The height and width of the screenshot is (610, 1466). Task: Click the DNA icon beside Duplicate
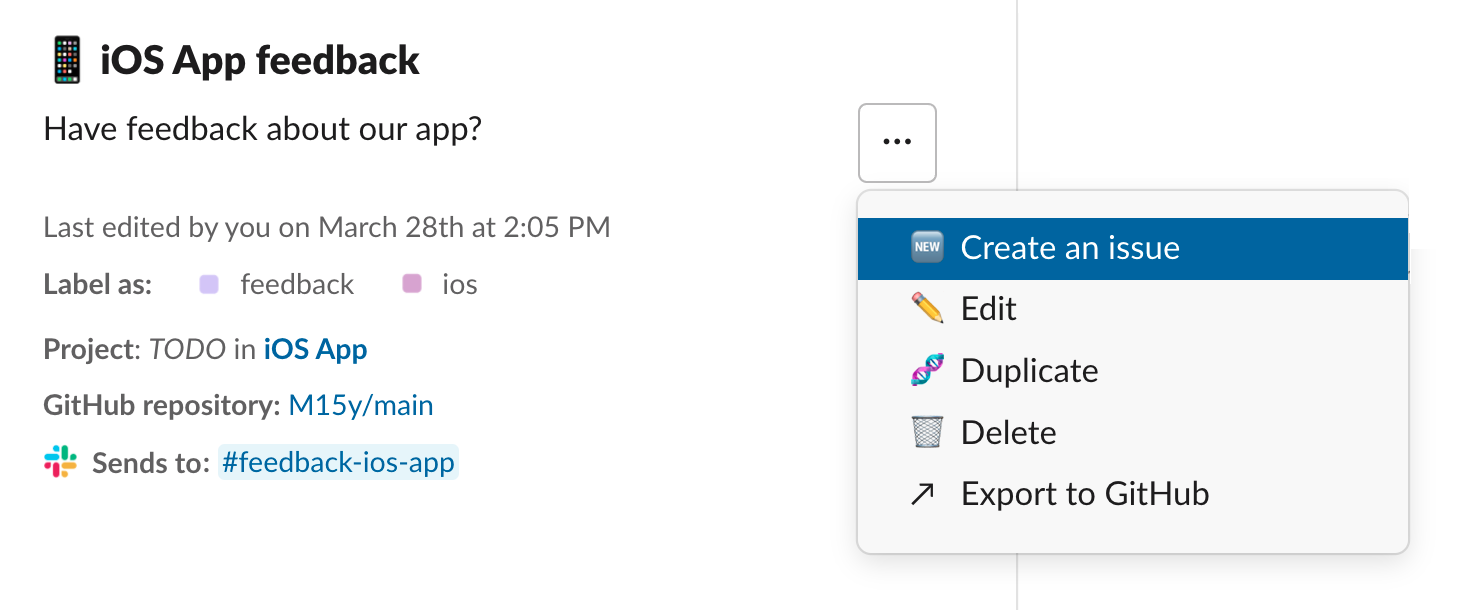(x=927, y=371)
